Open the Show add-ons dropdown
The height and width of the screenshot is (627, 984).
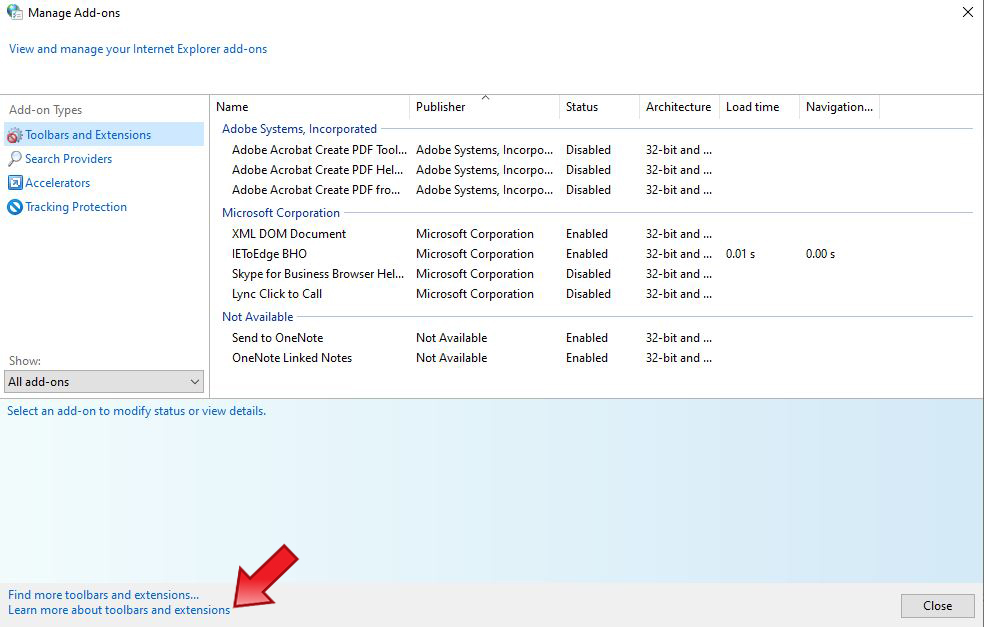(x=104, y=381)
